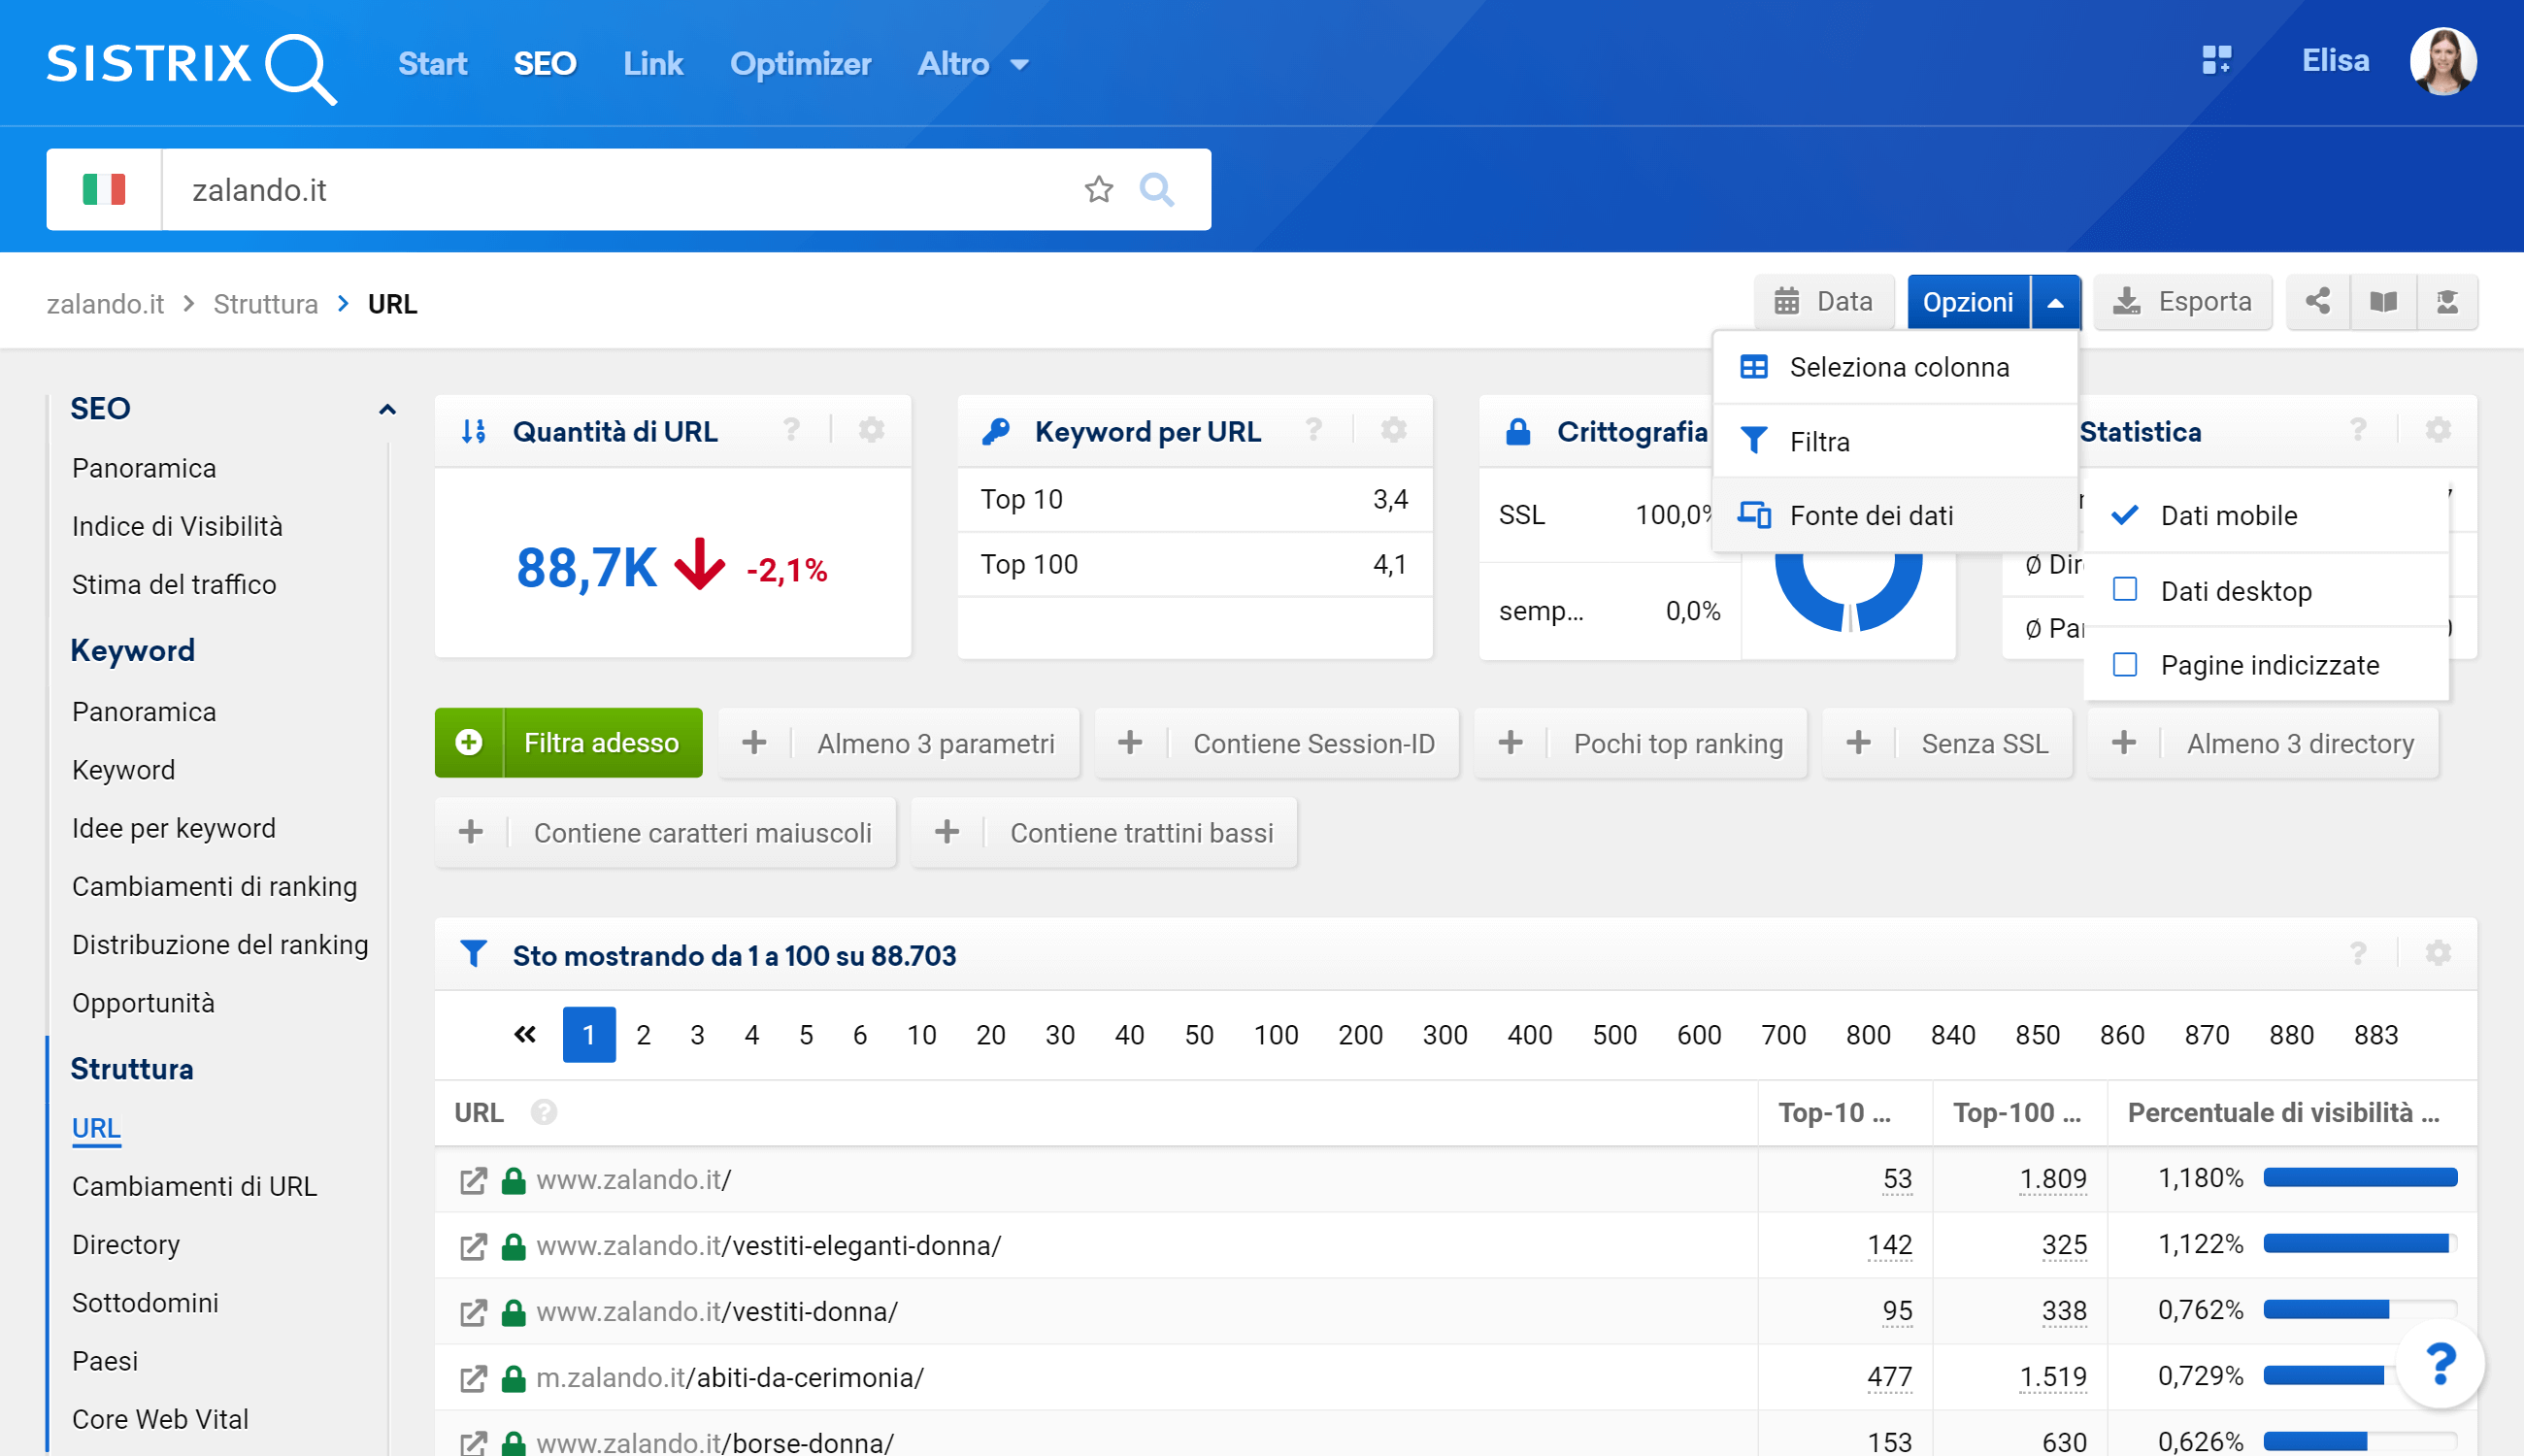Add Almeno 3 directory filter
This screenshot has height=1456, width=2524.
[2262, 743]
